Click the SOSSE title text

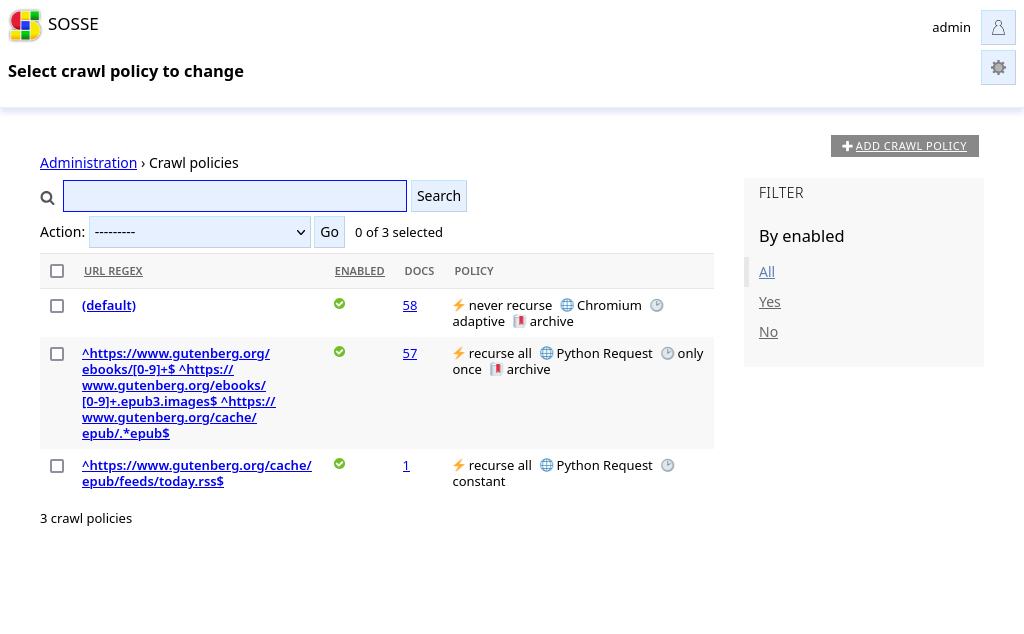(73, 24)
